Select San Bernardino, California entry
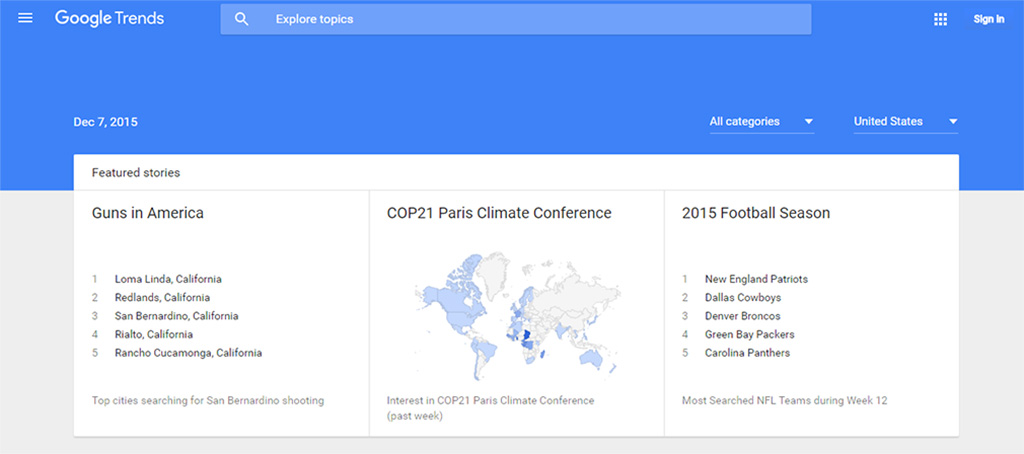 click(176, 316)
